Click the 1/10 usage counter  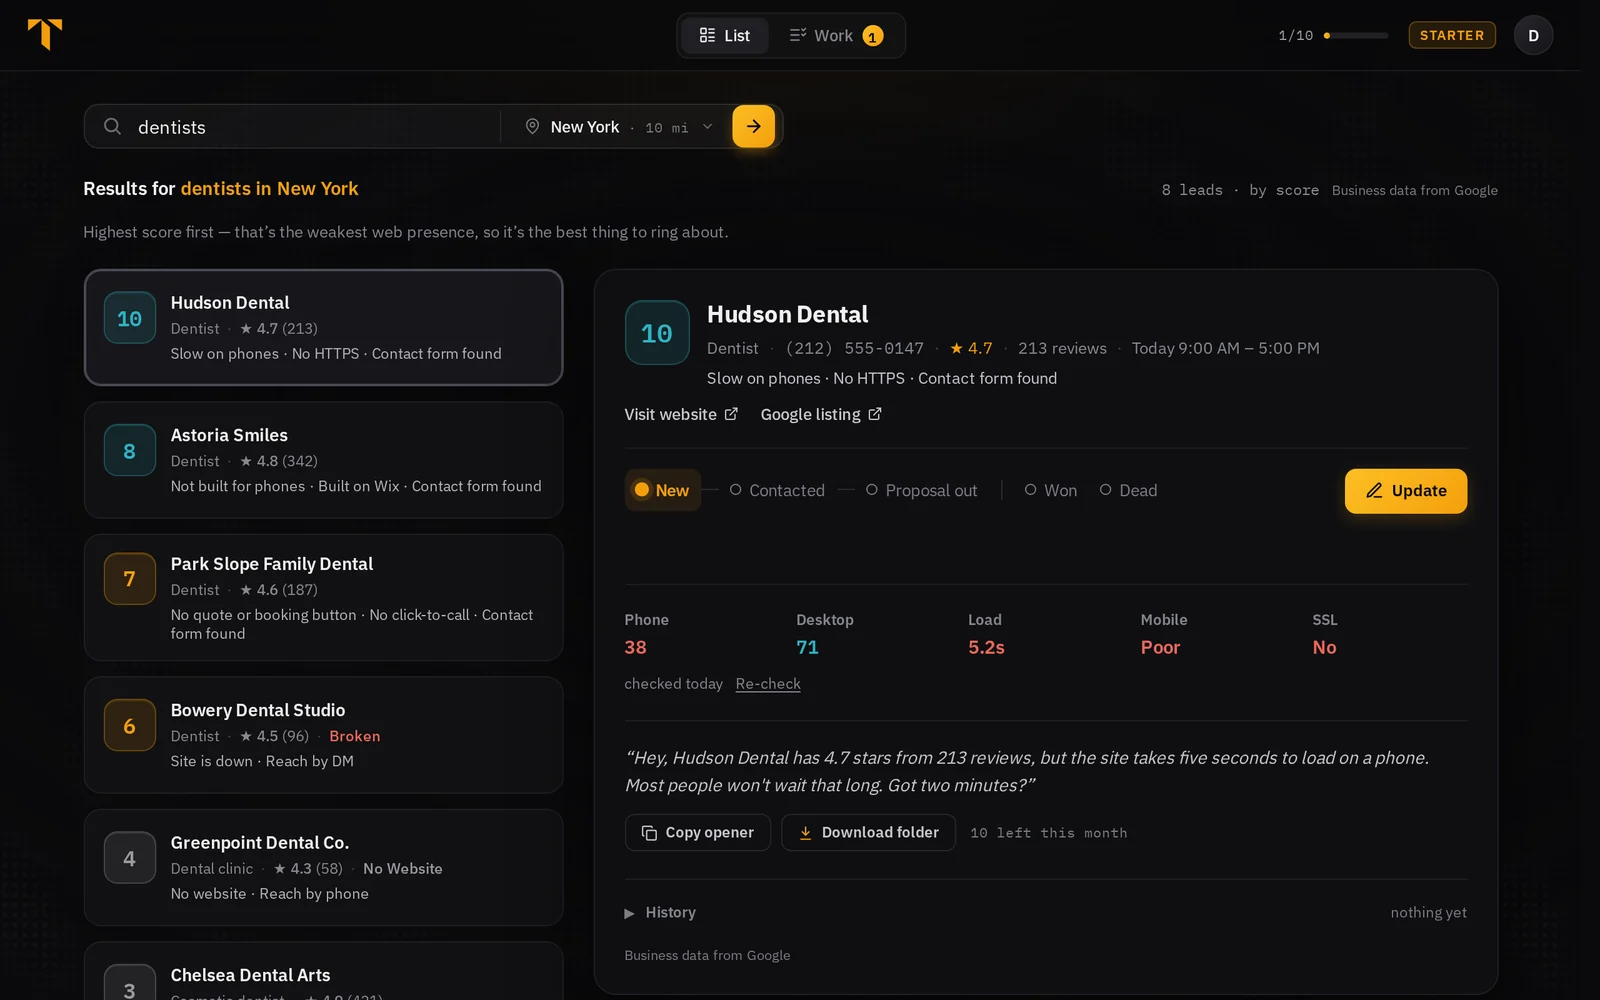(x=1296, y=36)
